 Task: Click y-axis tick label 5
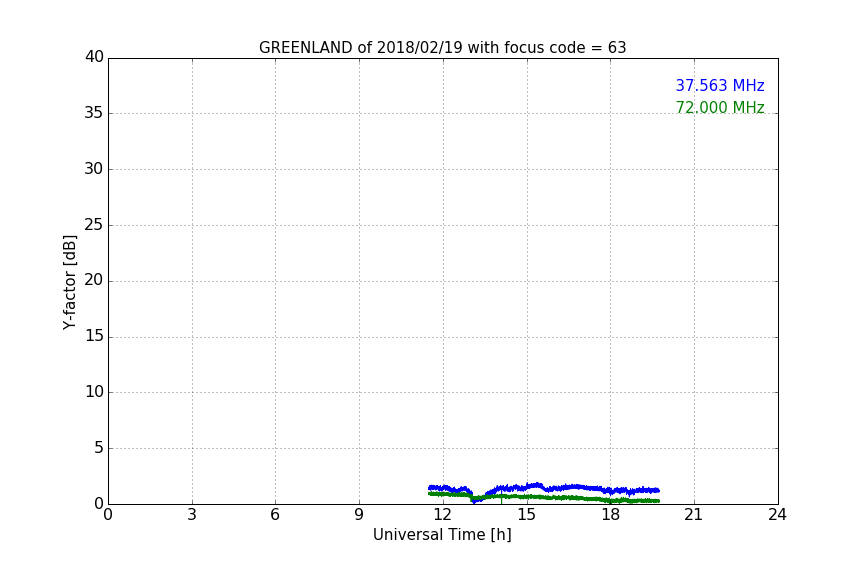(99, 448)
